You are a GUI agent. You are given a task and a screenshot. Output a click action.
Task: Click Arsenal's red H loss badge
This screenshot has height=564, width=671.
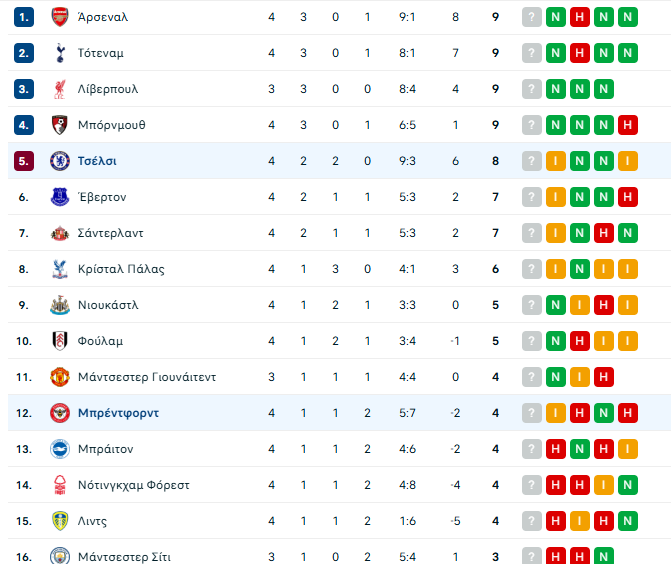[x=580, y=17]
